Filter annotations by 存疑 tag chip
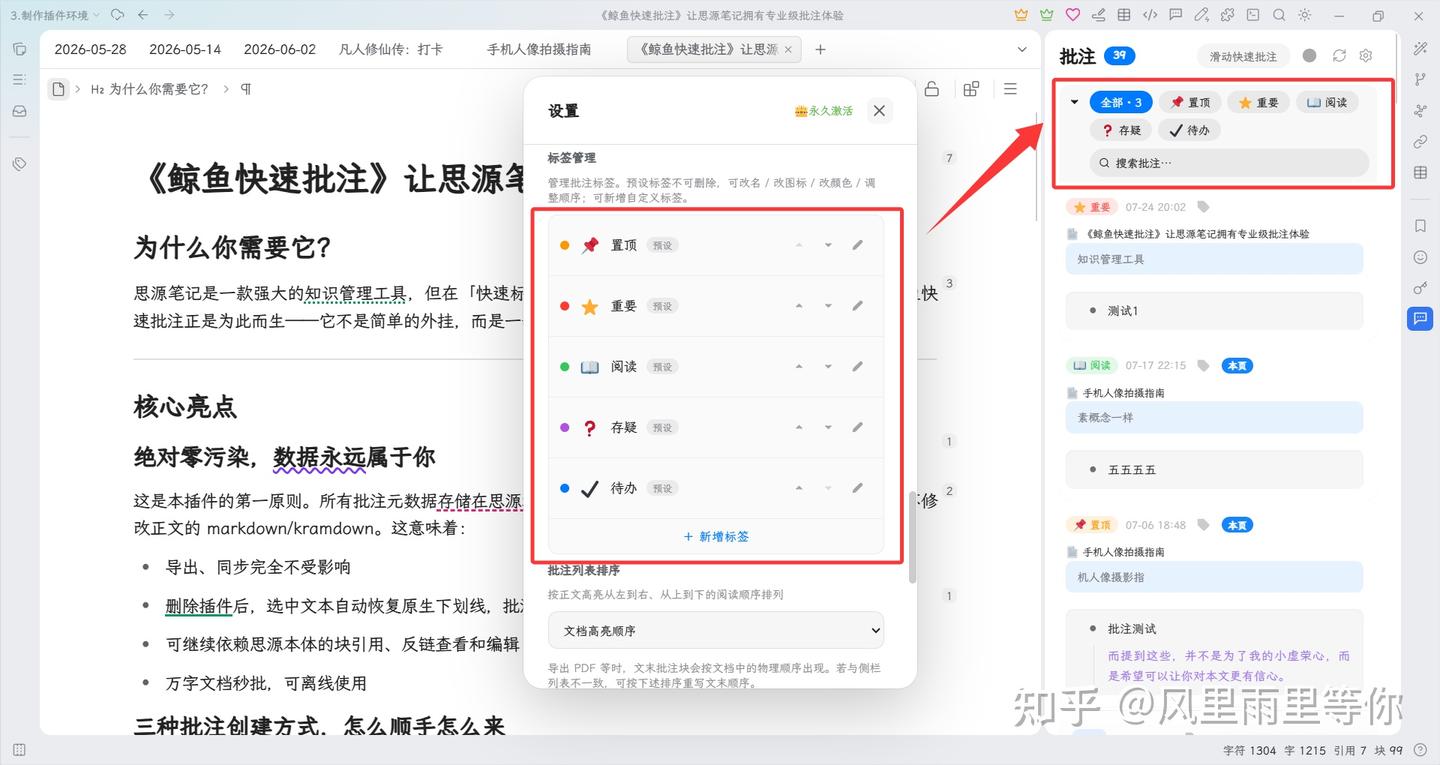 [1121, 130]
